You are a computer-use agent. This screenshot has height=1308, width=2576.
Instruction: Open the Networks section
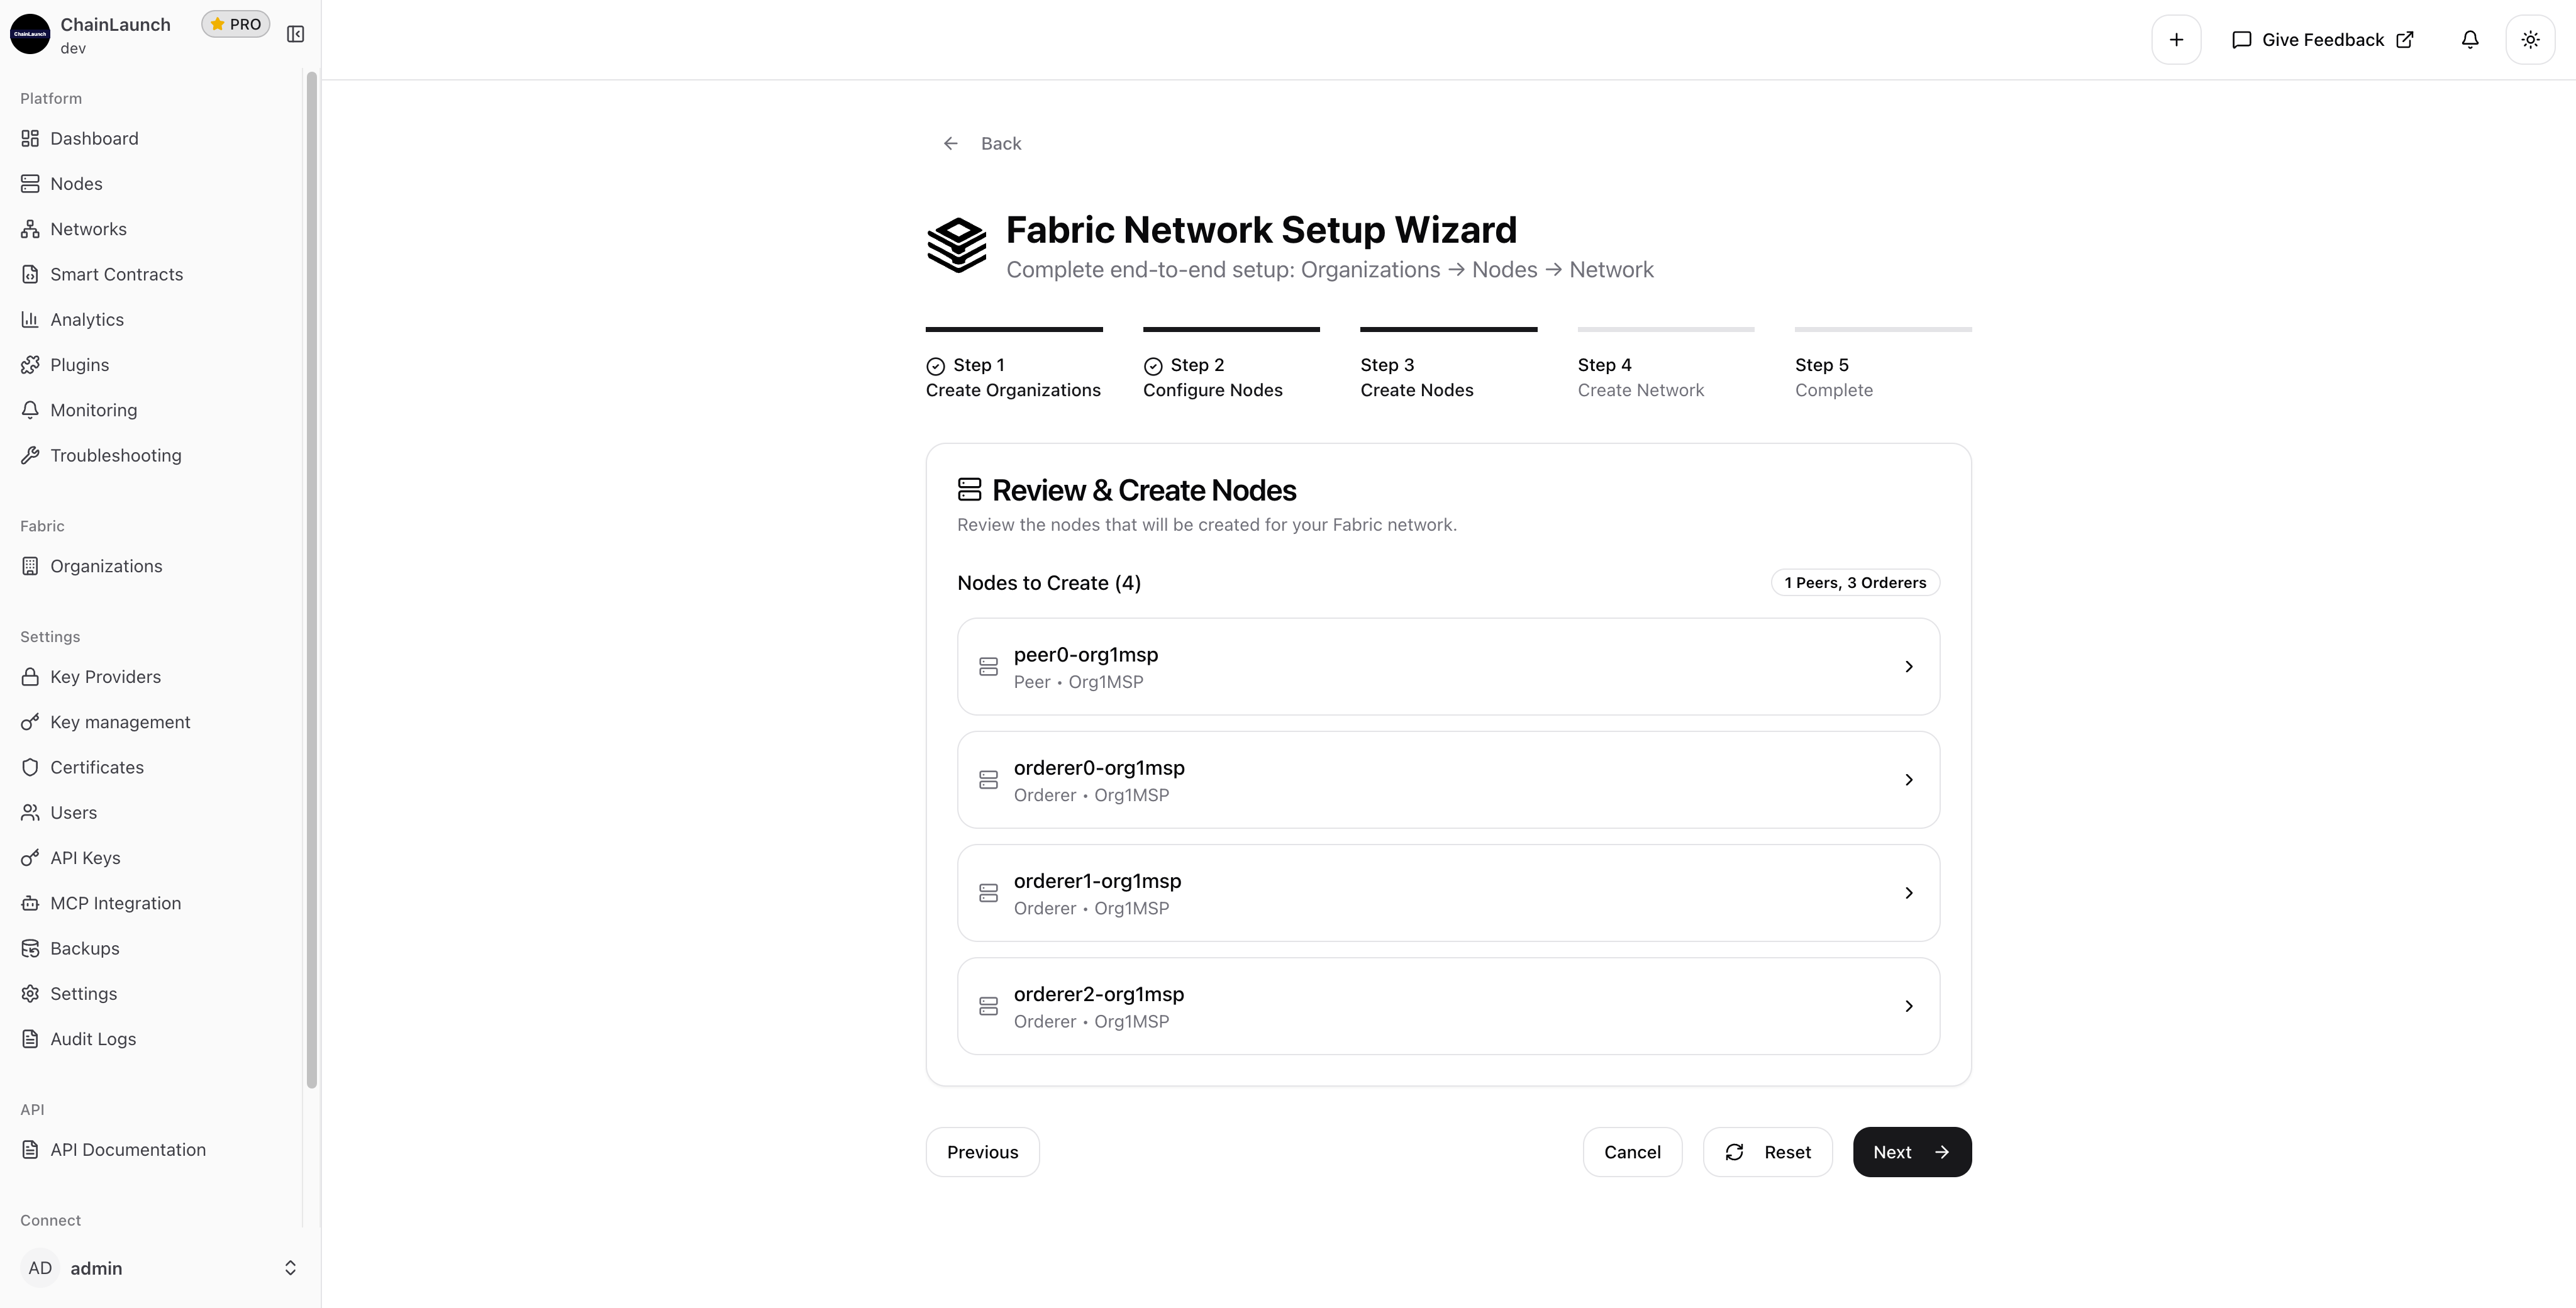point(88,228)
